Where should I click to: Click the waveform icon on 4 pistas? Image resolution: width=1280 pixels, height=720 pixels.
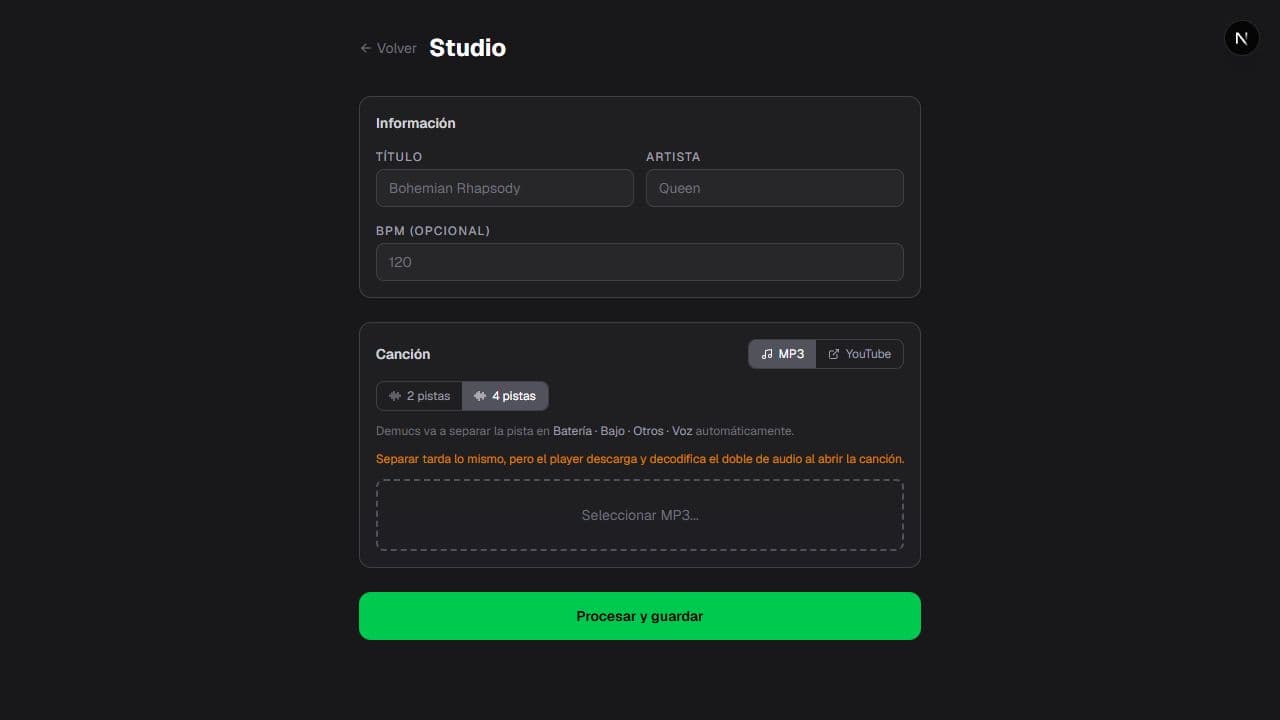(x=480, y=396)
